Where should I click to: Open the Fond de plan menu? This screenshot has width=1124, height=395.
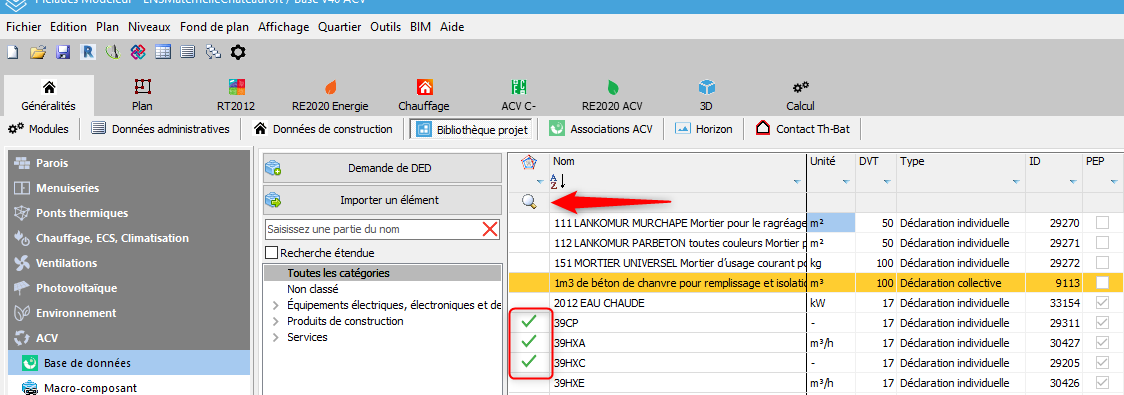tap(214, 27)
